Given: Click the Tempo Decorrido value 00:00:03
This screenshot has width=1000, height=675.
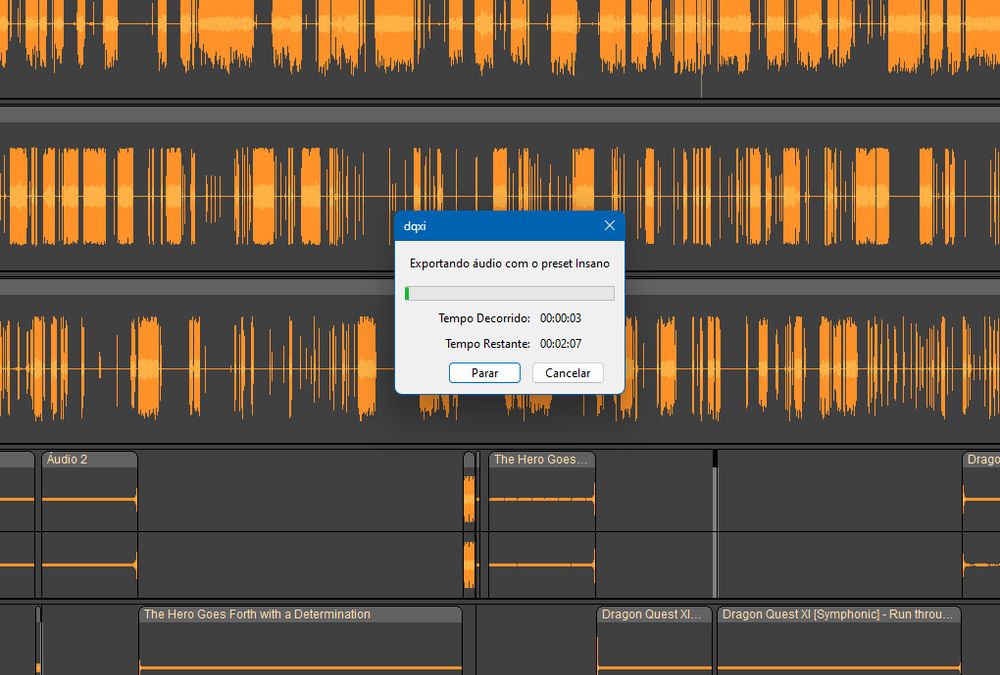Looking at the screenshot, I should click(x=560, y=318).
